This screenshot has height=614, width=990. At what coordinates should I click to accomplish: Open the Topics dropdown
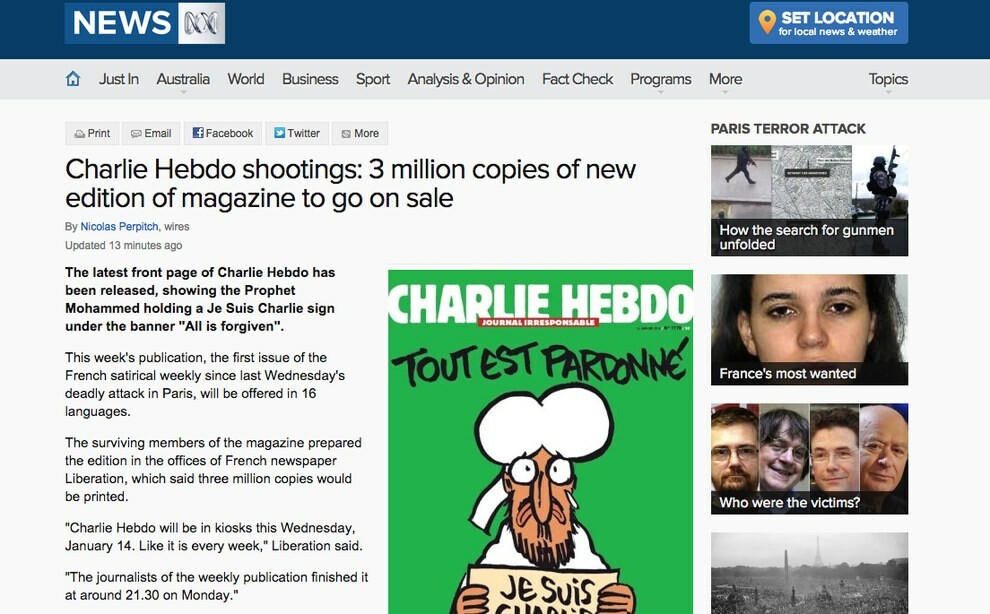(888, 80)
